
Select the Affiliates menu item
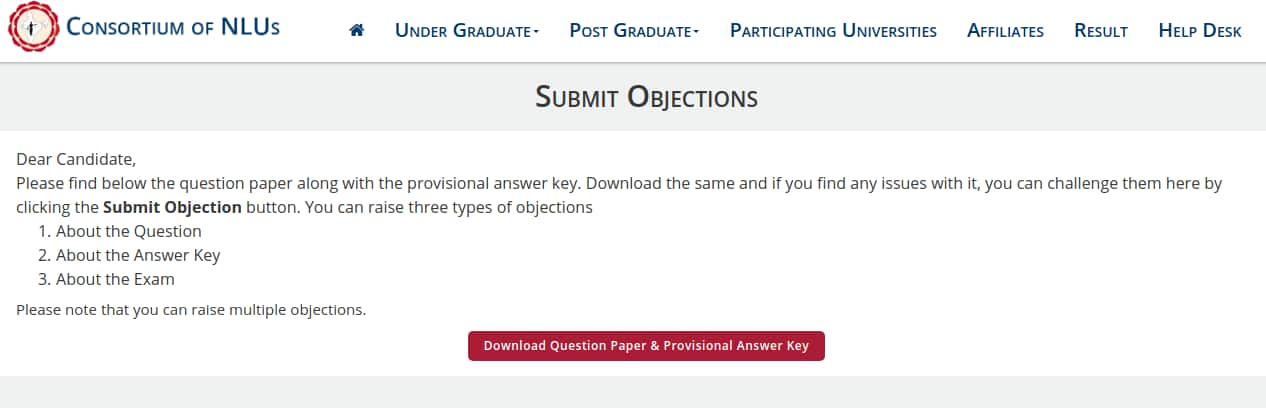pos(1005,31)
